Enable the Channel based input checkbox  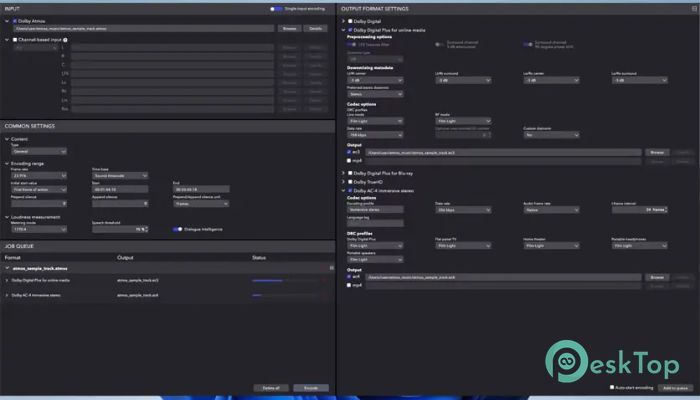click(x=15, y=40)
